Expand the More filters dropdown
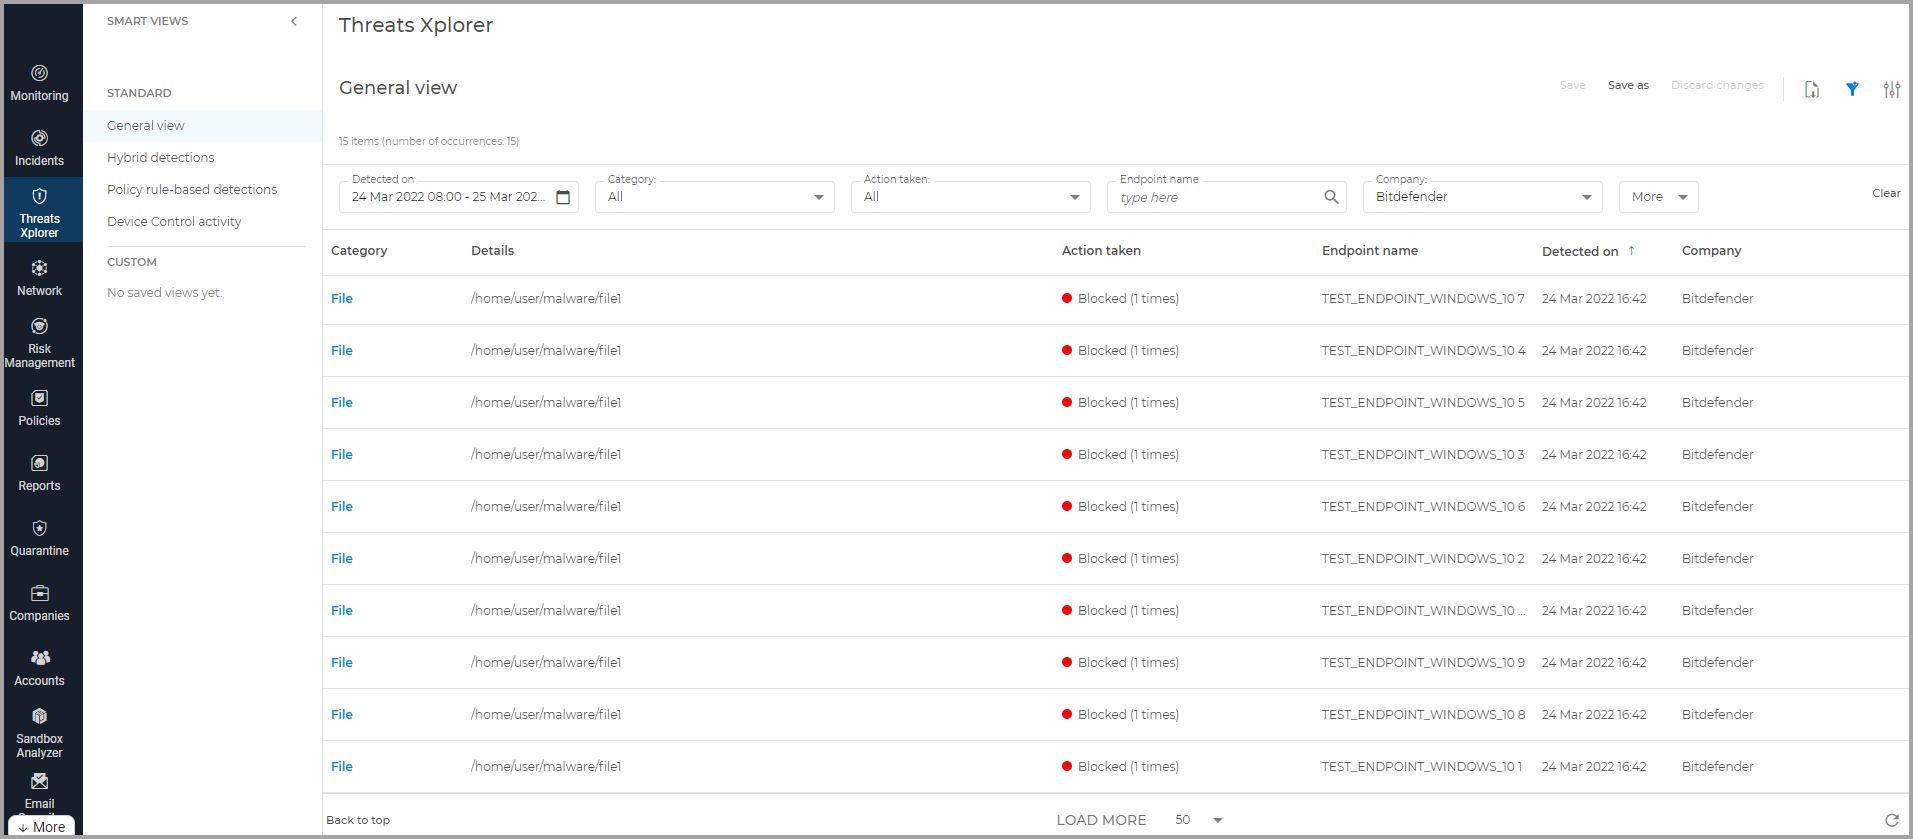Image resolution: width=1913 pixels, height=839 pixels. (1658, 197)
